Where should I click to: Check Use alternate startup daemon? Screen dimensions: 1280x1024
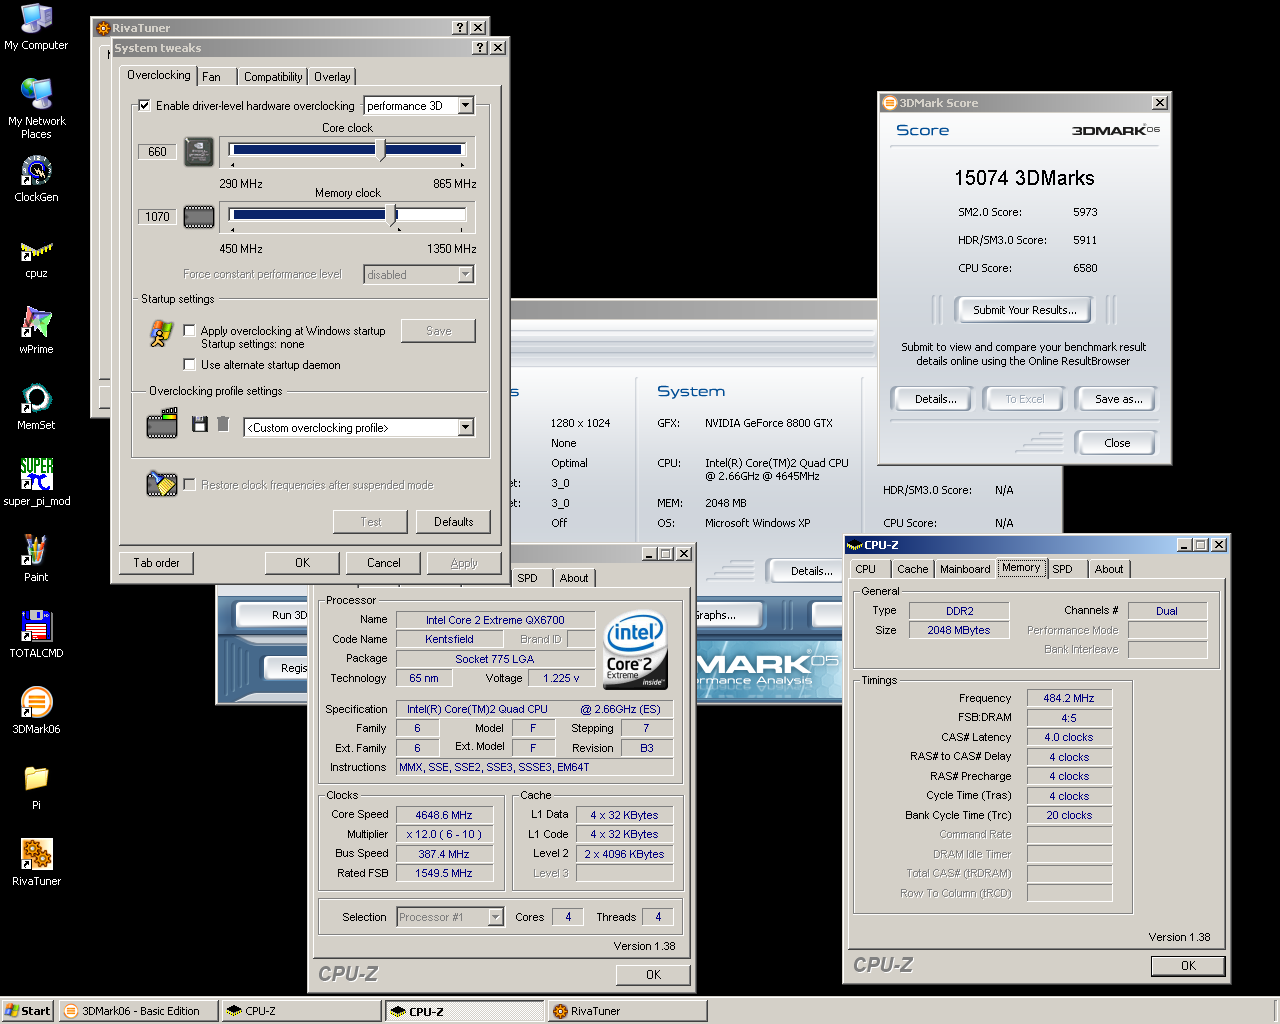point(189,365)
